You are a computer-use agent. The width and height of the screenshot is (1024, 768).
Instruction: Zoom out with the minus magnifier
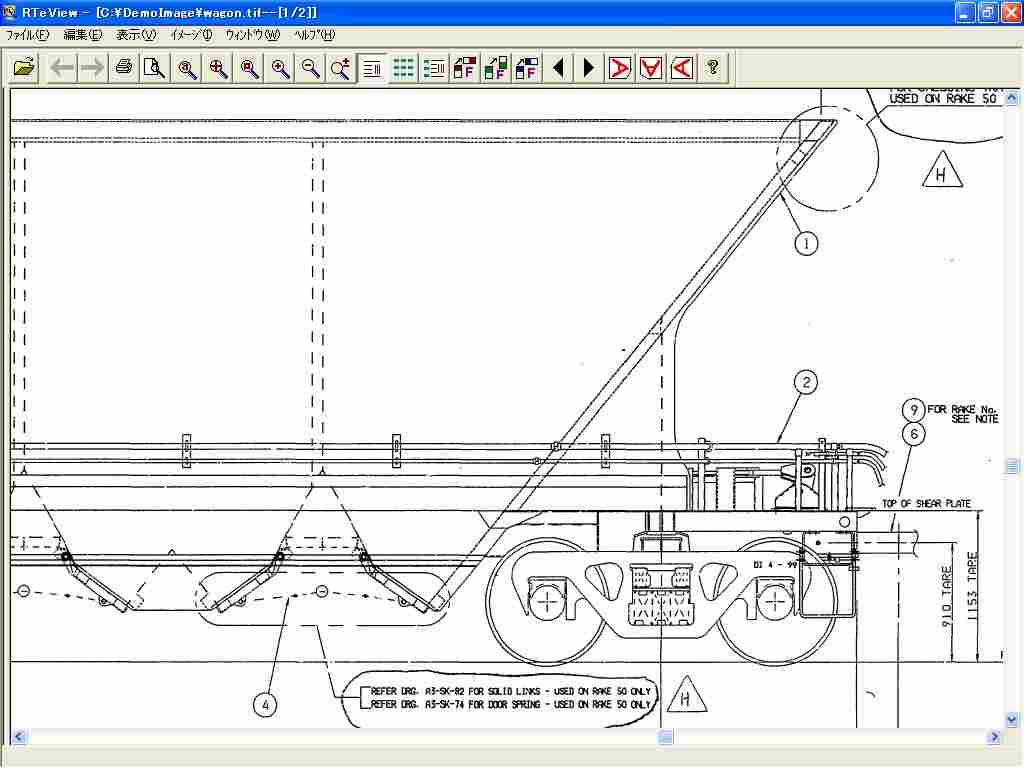(311, 67)
